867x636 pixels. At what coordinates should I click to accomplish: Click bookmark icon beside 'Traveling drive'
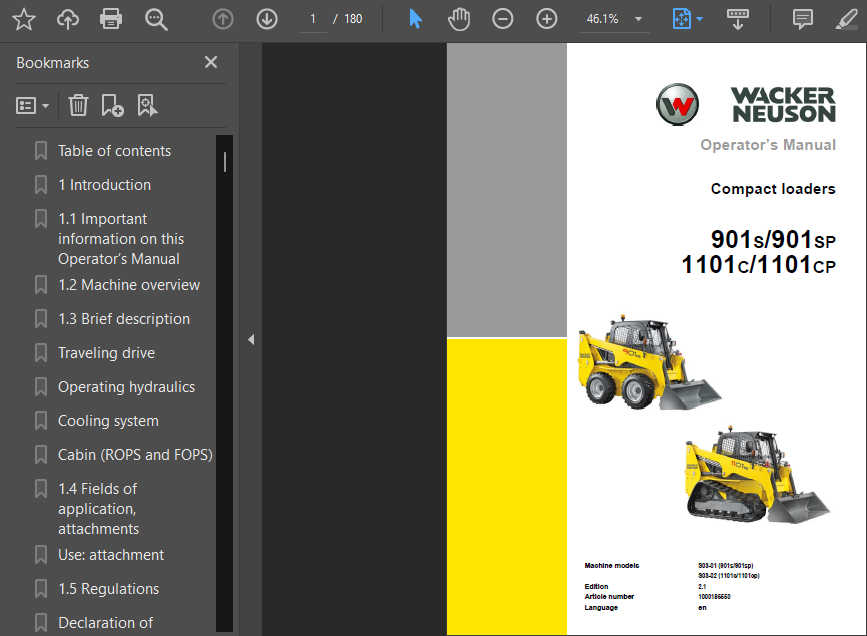coord(41,353)
